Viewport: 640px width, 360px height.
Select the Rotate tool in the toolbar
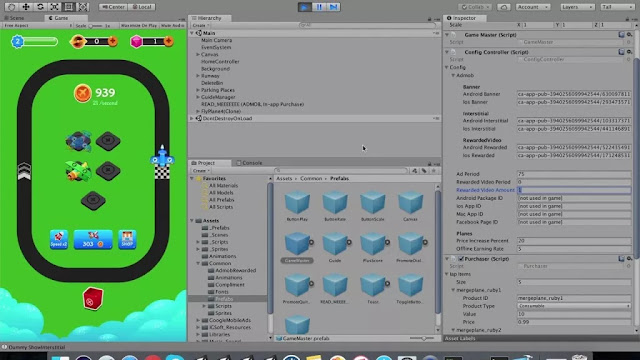(40, 7)
